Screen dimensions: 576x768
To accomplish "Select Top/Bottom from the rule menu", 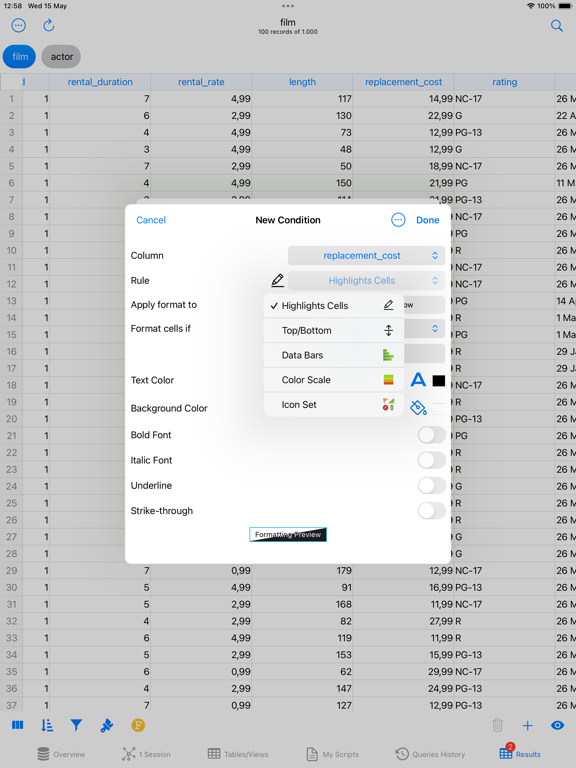I will coord(334,331).
